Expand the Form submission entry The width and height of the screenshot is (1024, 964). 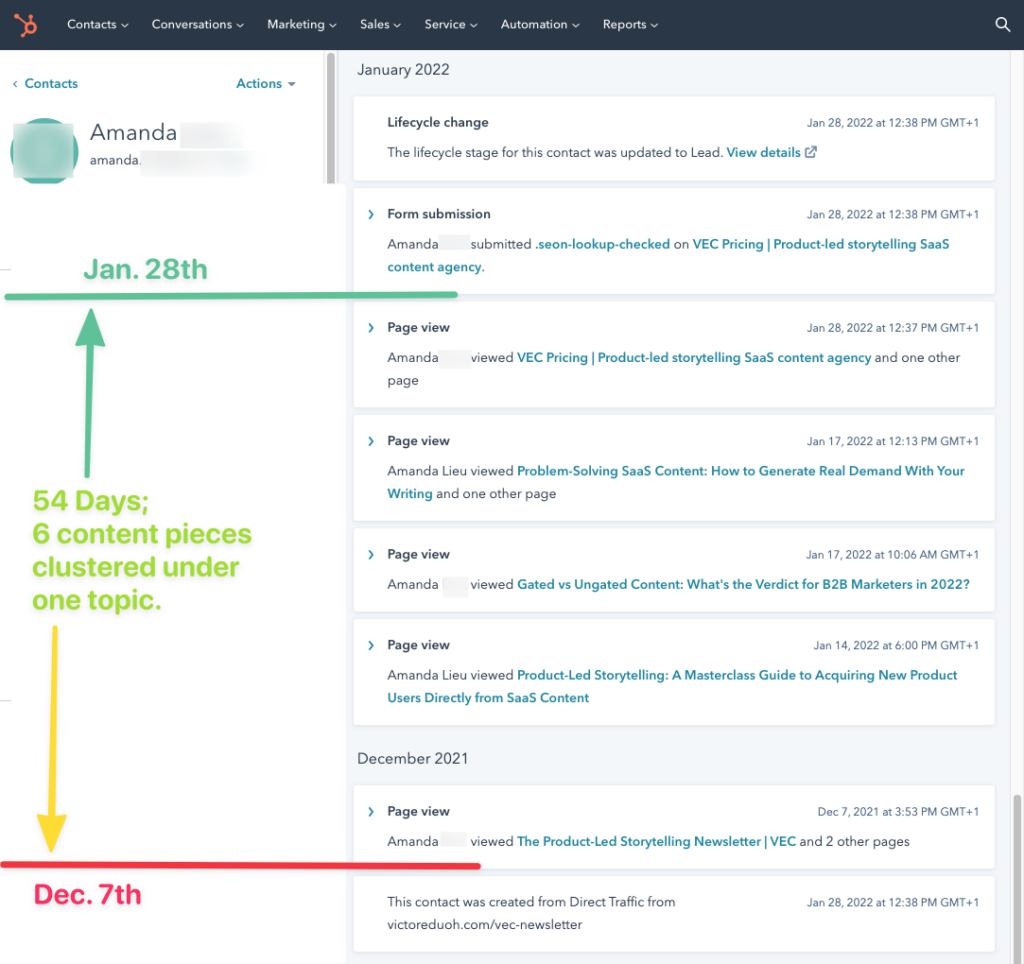(371, 214)
